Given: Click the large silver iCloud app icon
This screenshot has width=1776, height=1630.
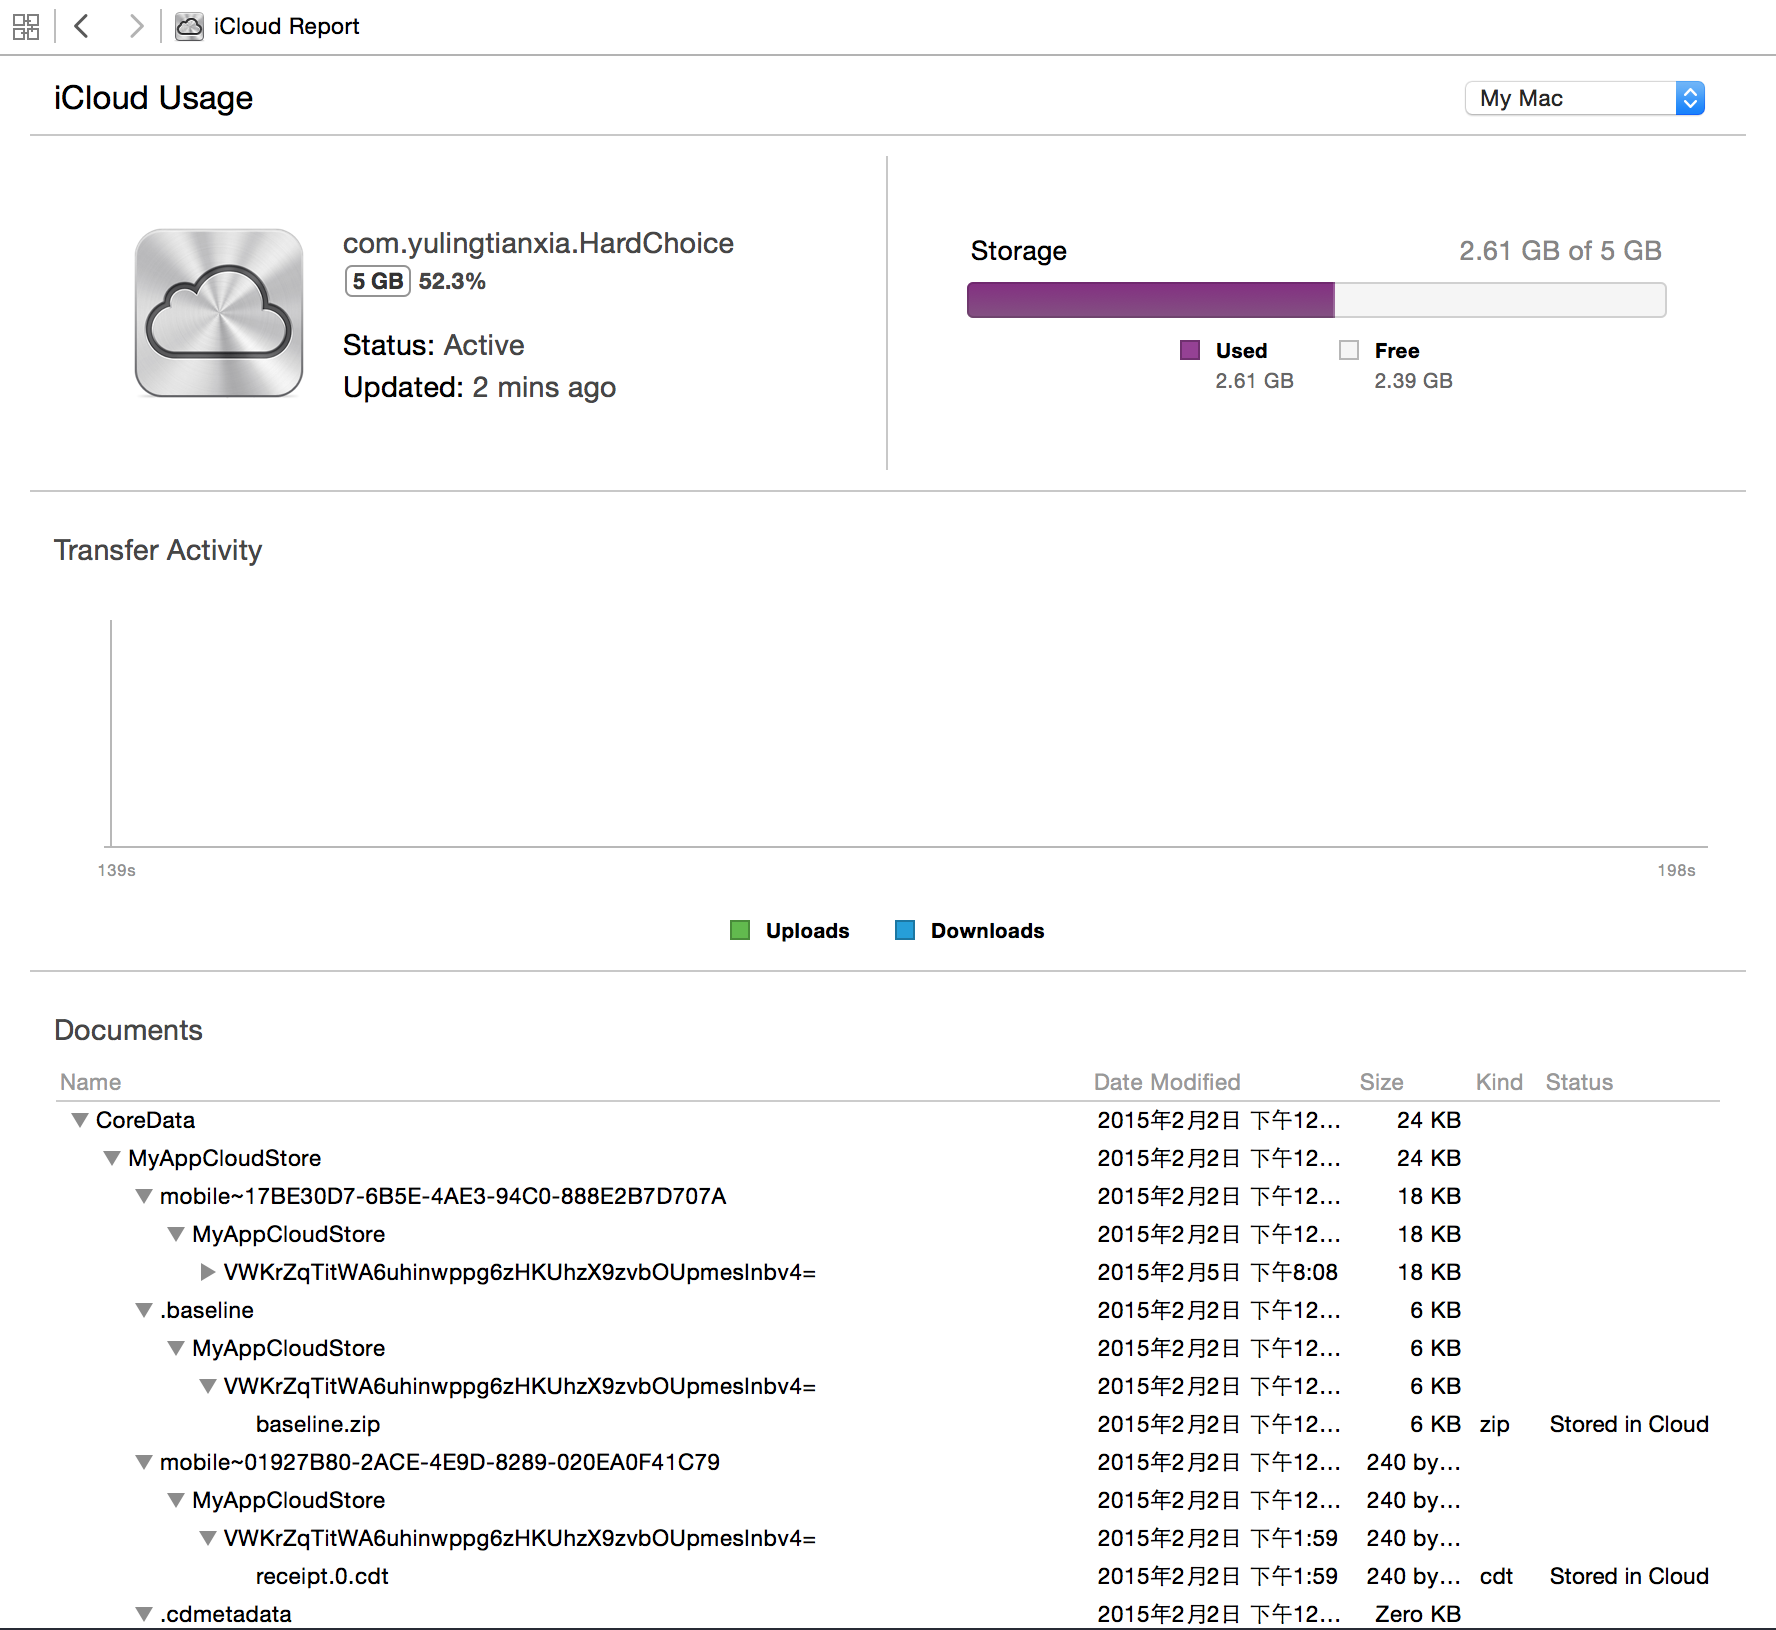Looking at the screenshot, I should coord(219,313).
